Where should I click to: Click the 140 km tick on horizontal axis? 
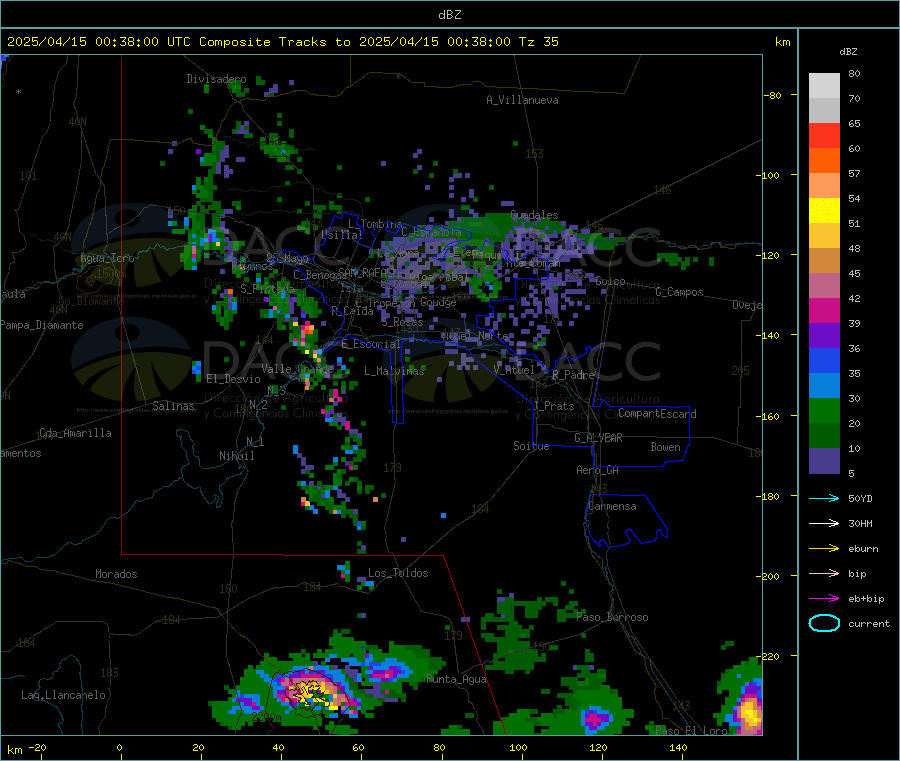678,747
